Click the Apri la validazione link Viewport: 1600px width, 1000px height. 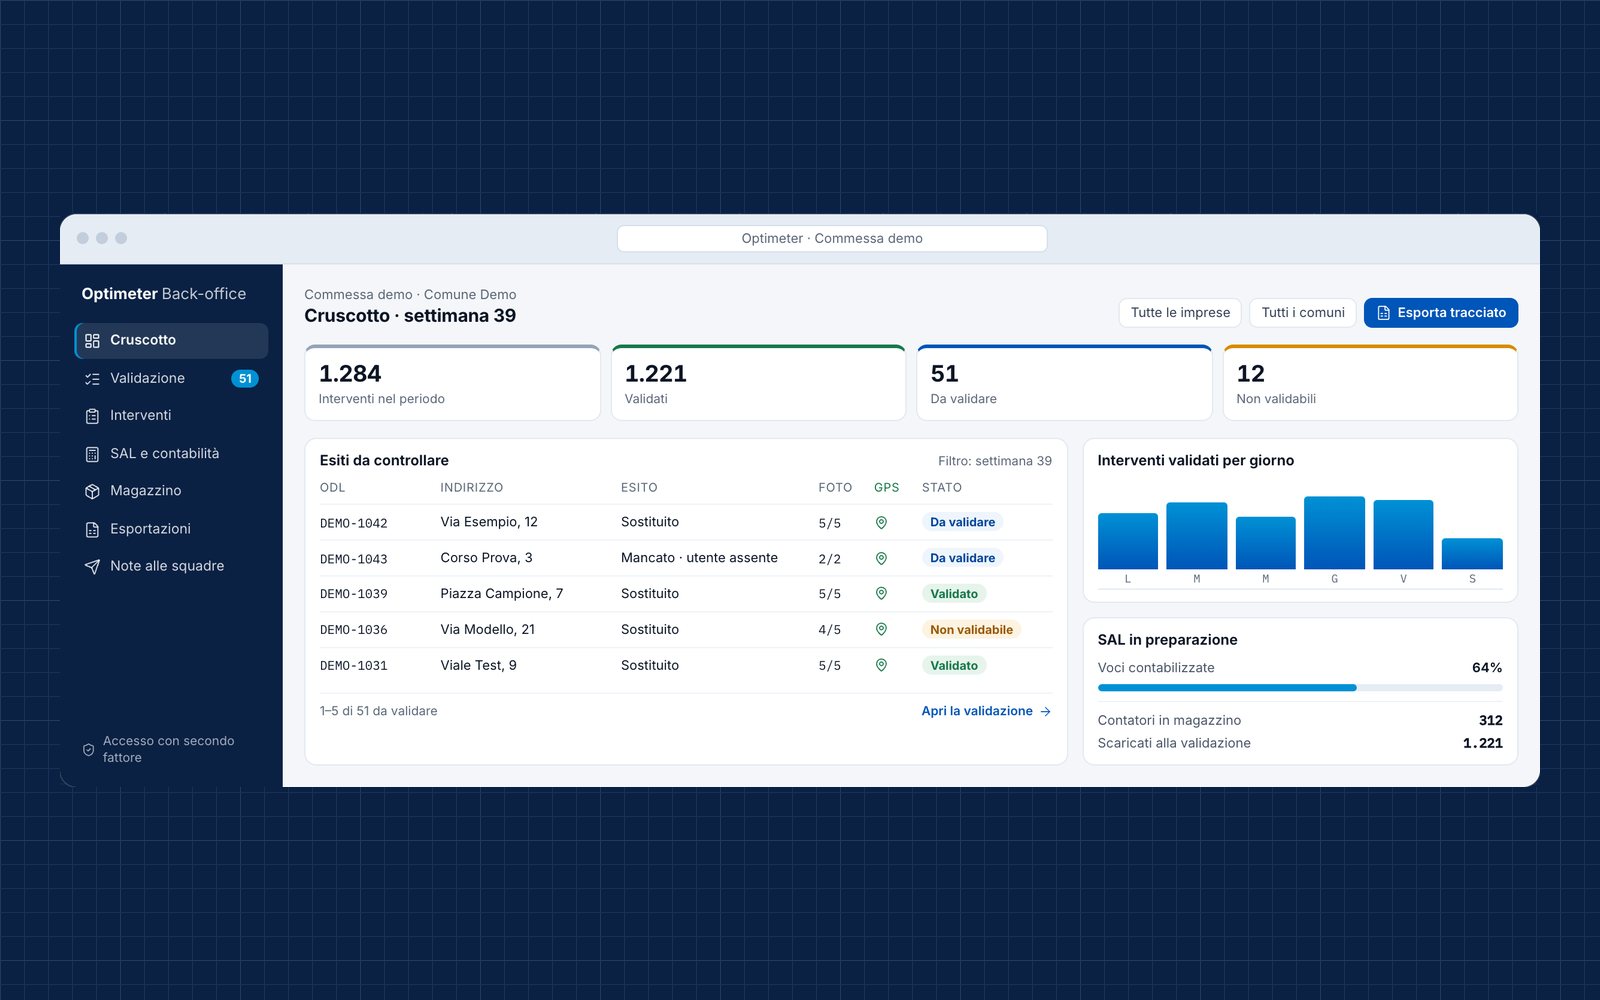coord(986,711)
